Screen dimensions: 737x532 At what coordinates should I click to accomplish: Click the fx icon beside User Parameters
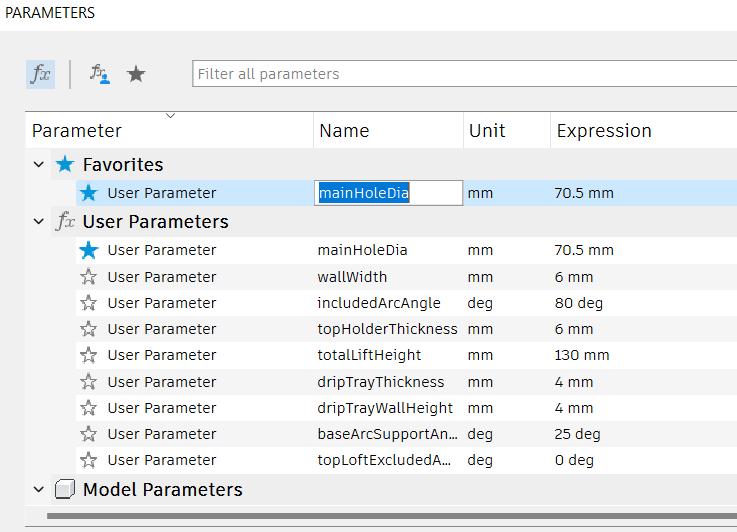(65, 222)
